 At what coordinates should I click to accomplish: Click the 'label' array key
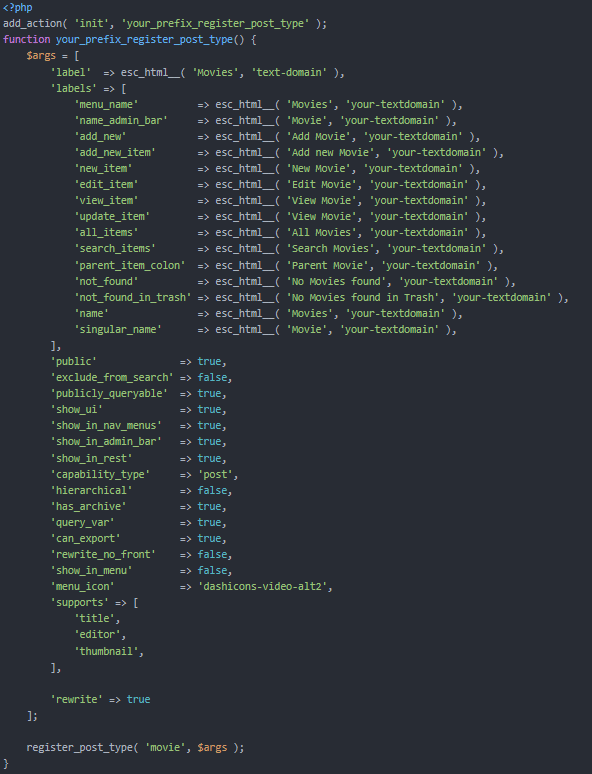71,72
